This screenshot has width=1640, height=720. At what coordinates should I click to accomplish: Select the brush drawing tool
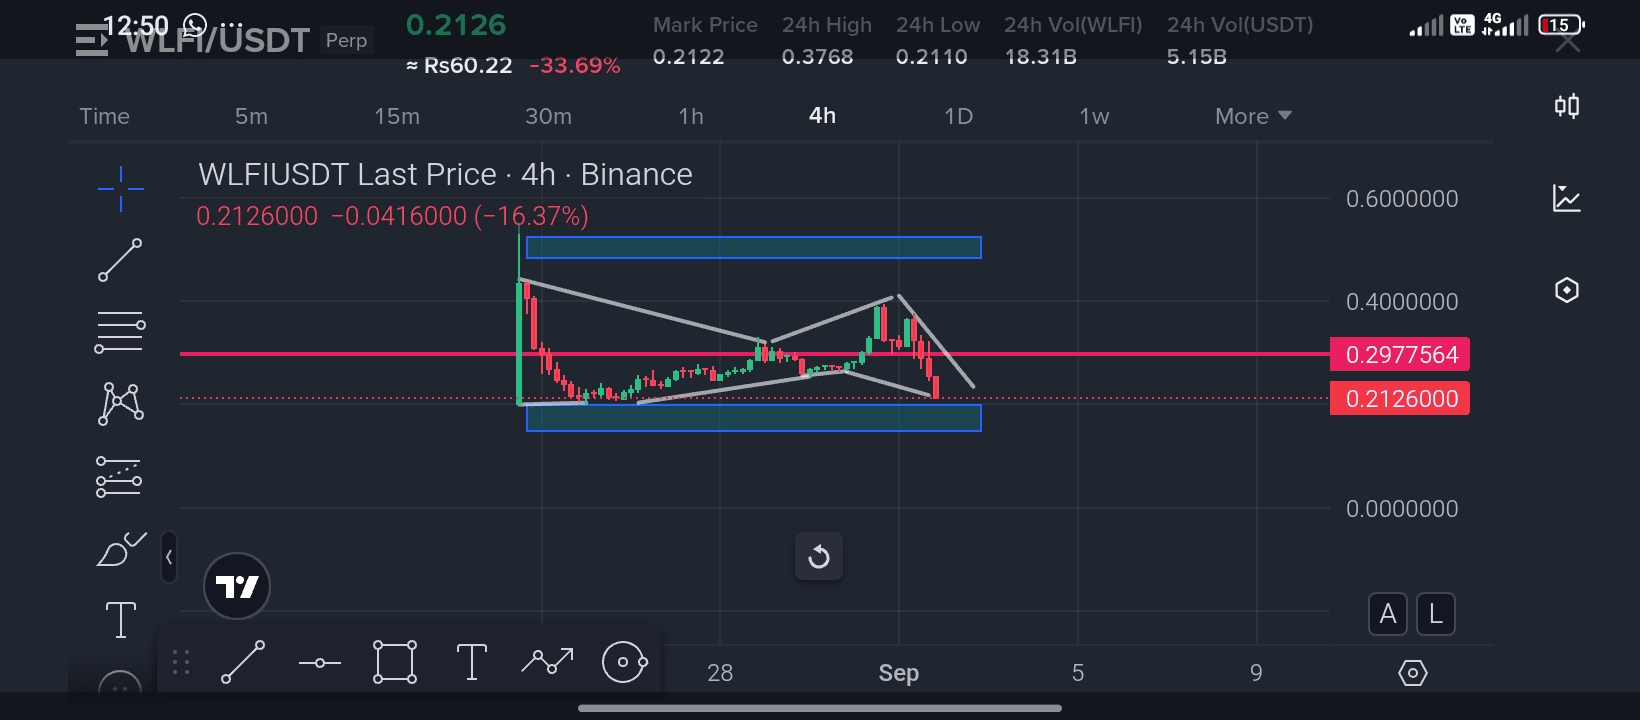click(x=121, y=549)
